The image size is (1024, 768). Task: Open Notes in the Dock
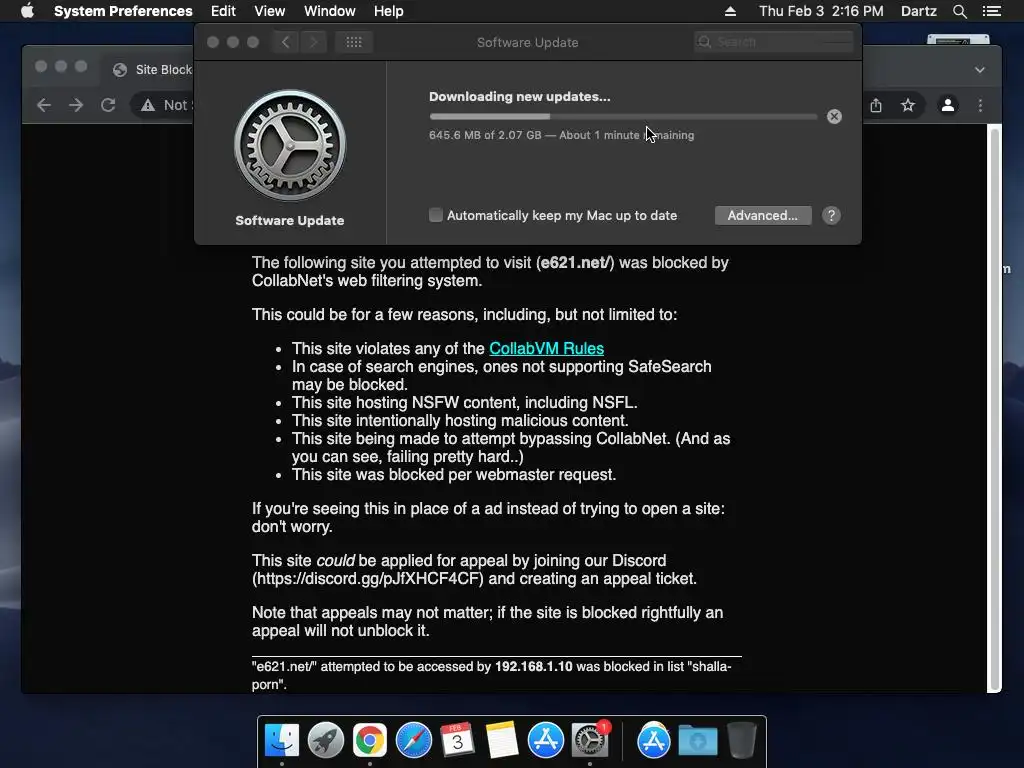point(502,740)
